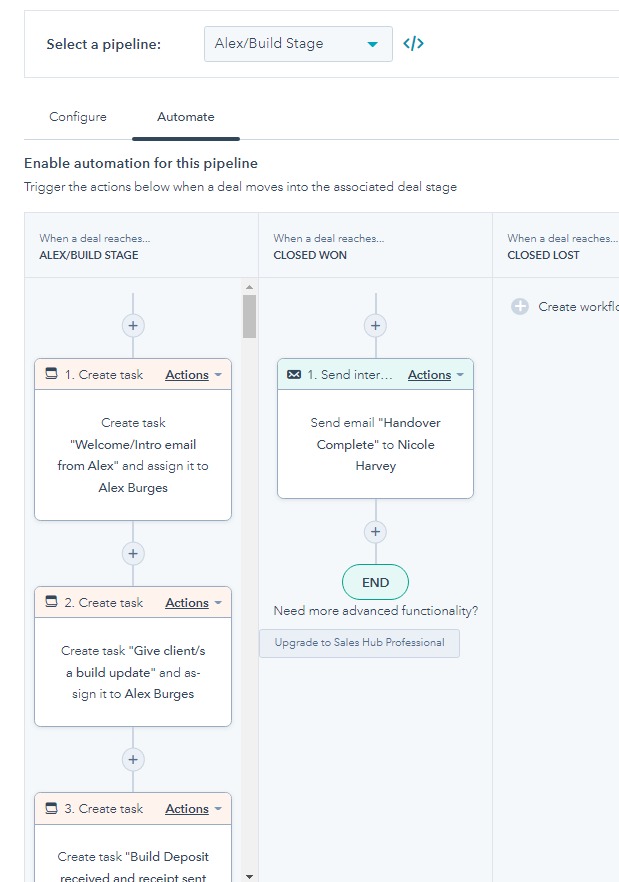The height and width of the screenshot is (882, 619).
Task: Click the plus icon between step 1 and step 2
Action: 132,553
